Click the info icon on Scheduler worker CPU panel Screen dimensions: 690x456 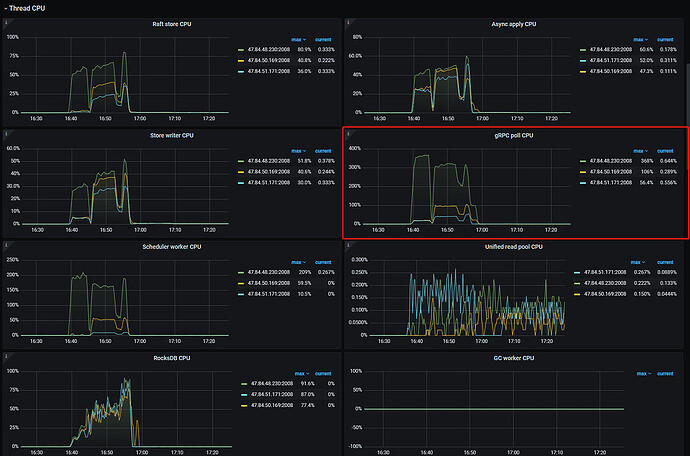(6, 245)
